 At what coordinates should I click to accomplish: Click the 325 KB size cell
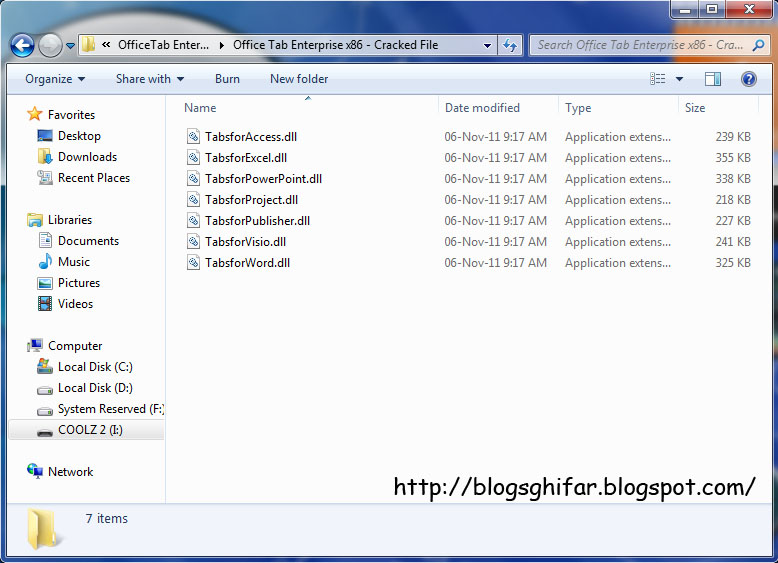pyautogui.click(x=733, y=263)
